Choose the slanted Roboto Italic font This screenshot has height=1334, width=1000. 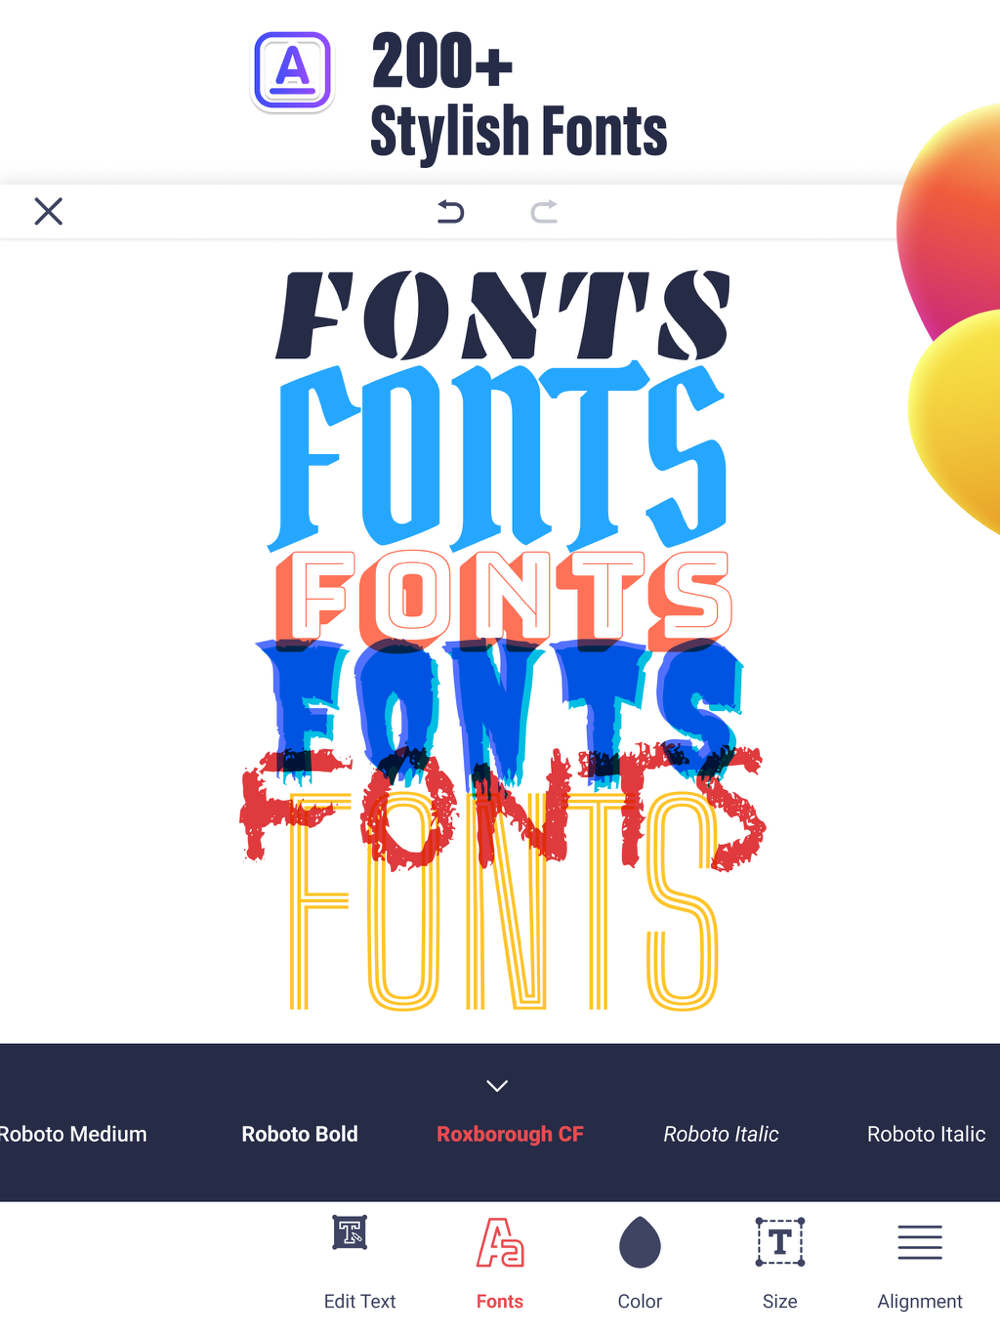coord(721,1134)
